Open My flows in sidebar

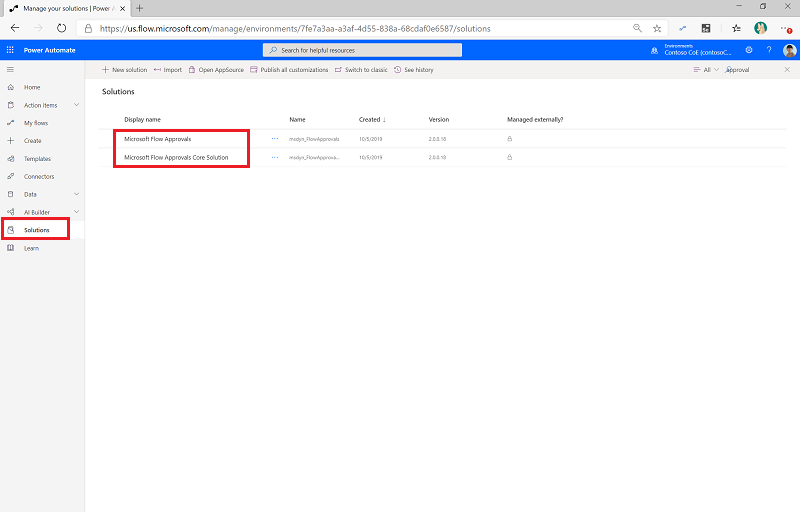click(36, 123)
